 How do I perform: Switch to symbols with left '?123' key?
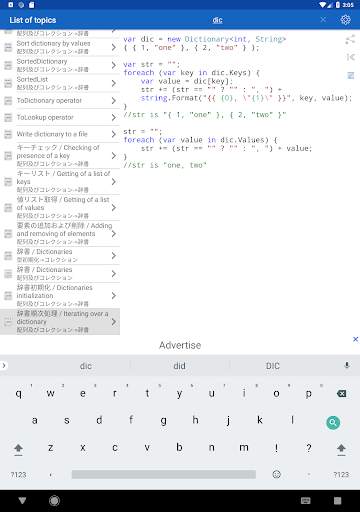click(18, 474)
